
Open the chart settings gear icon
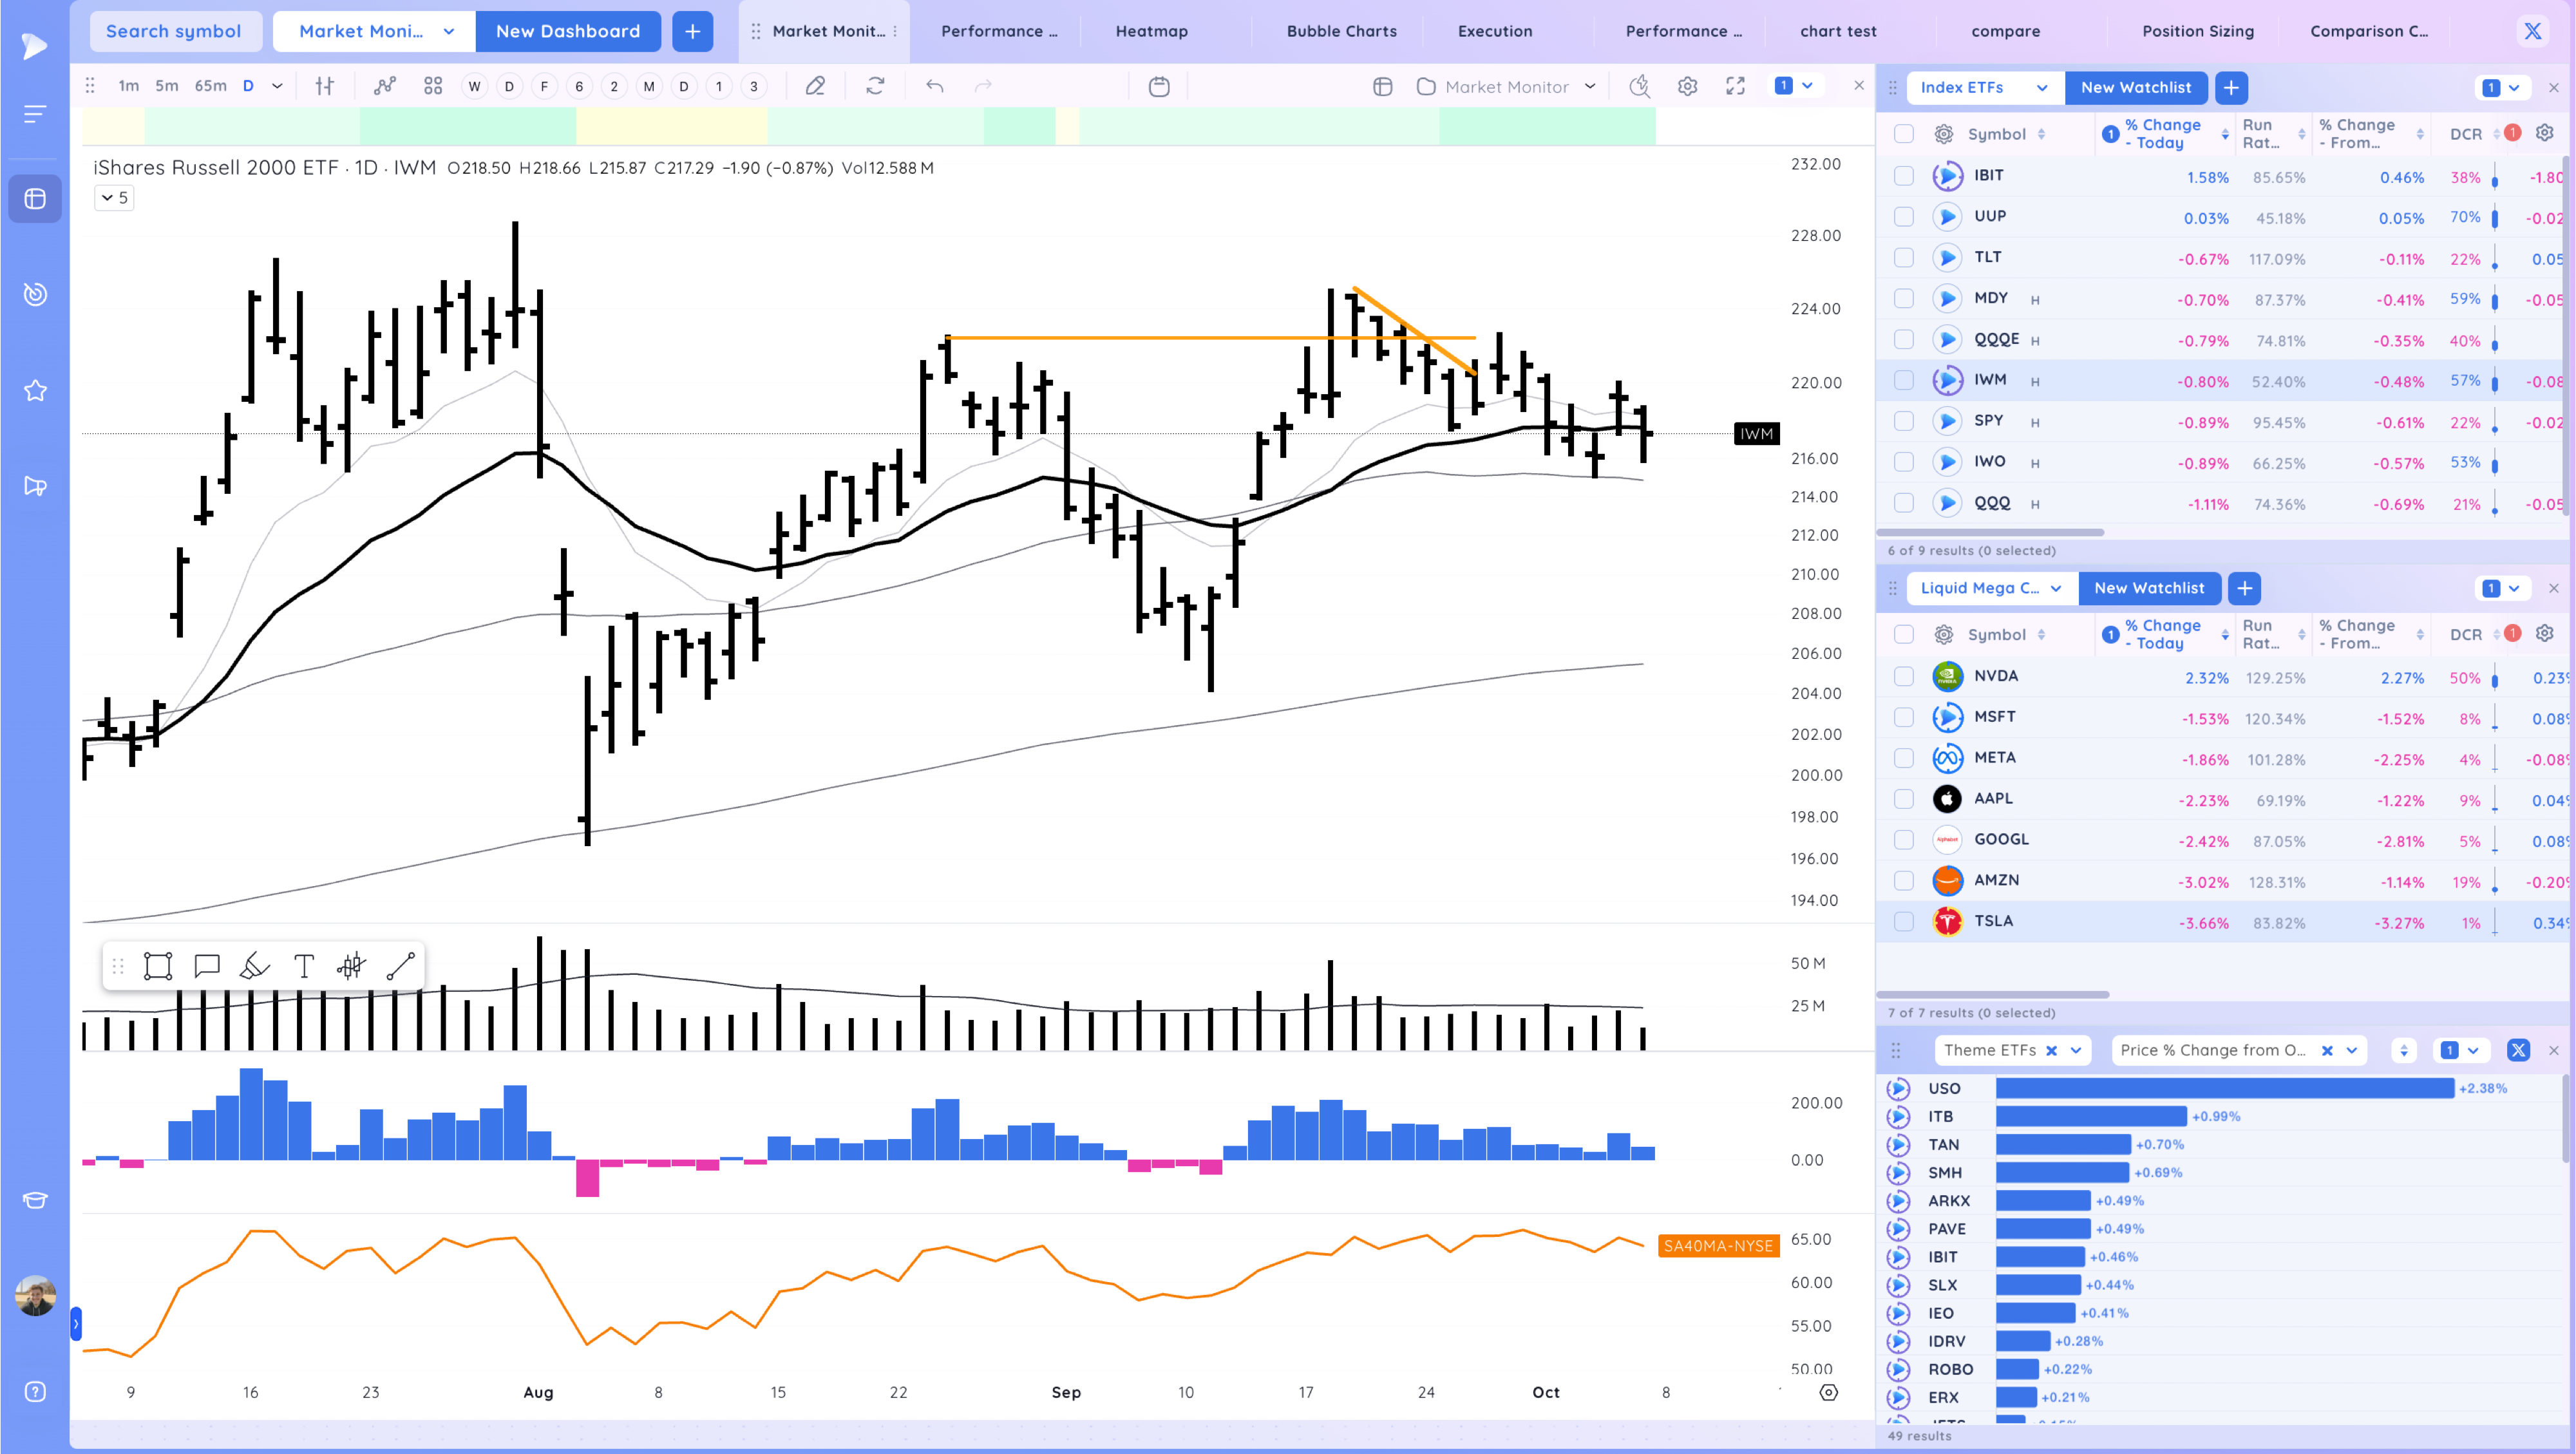(1687, 87)
